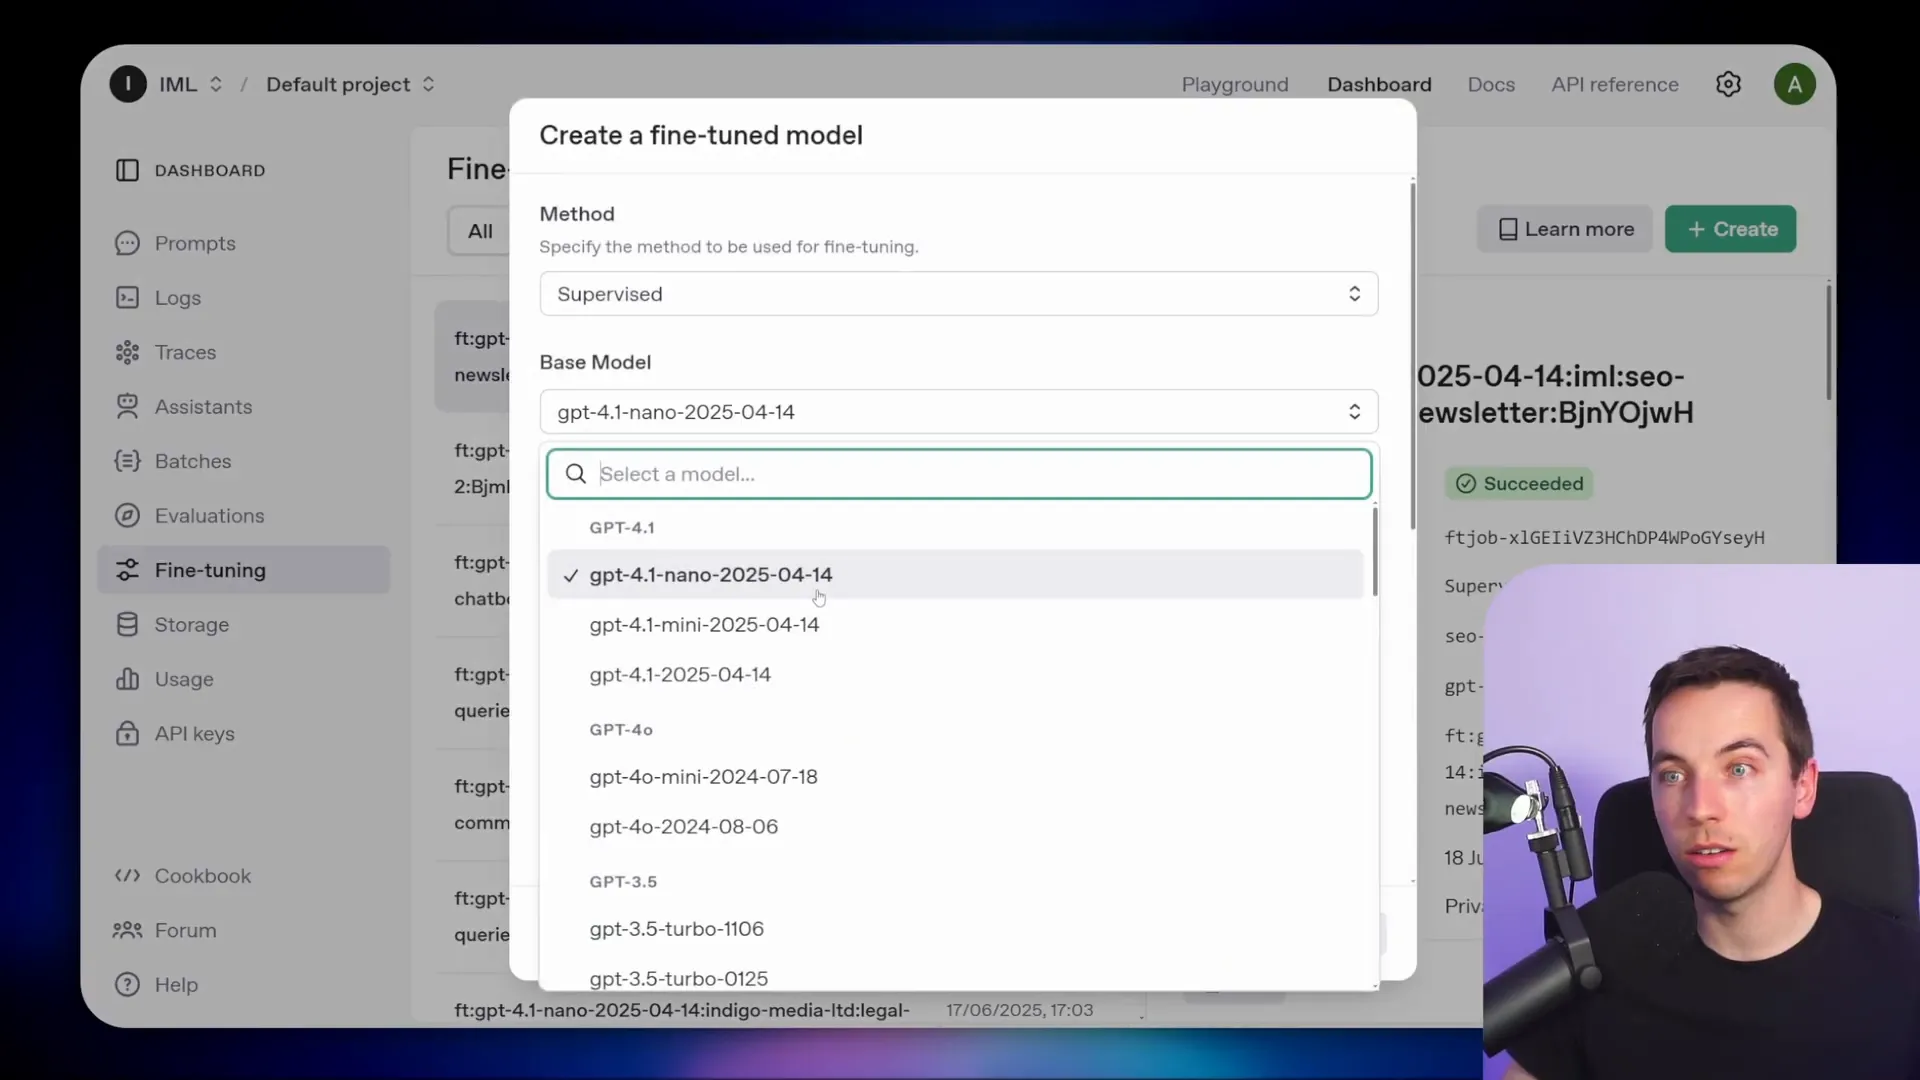
Task: Select the Fine-tuning sliders icon in sidebar
Action: point(127,570)
